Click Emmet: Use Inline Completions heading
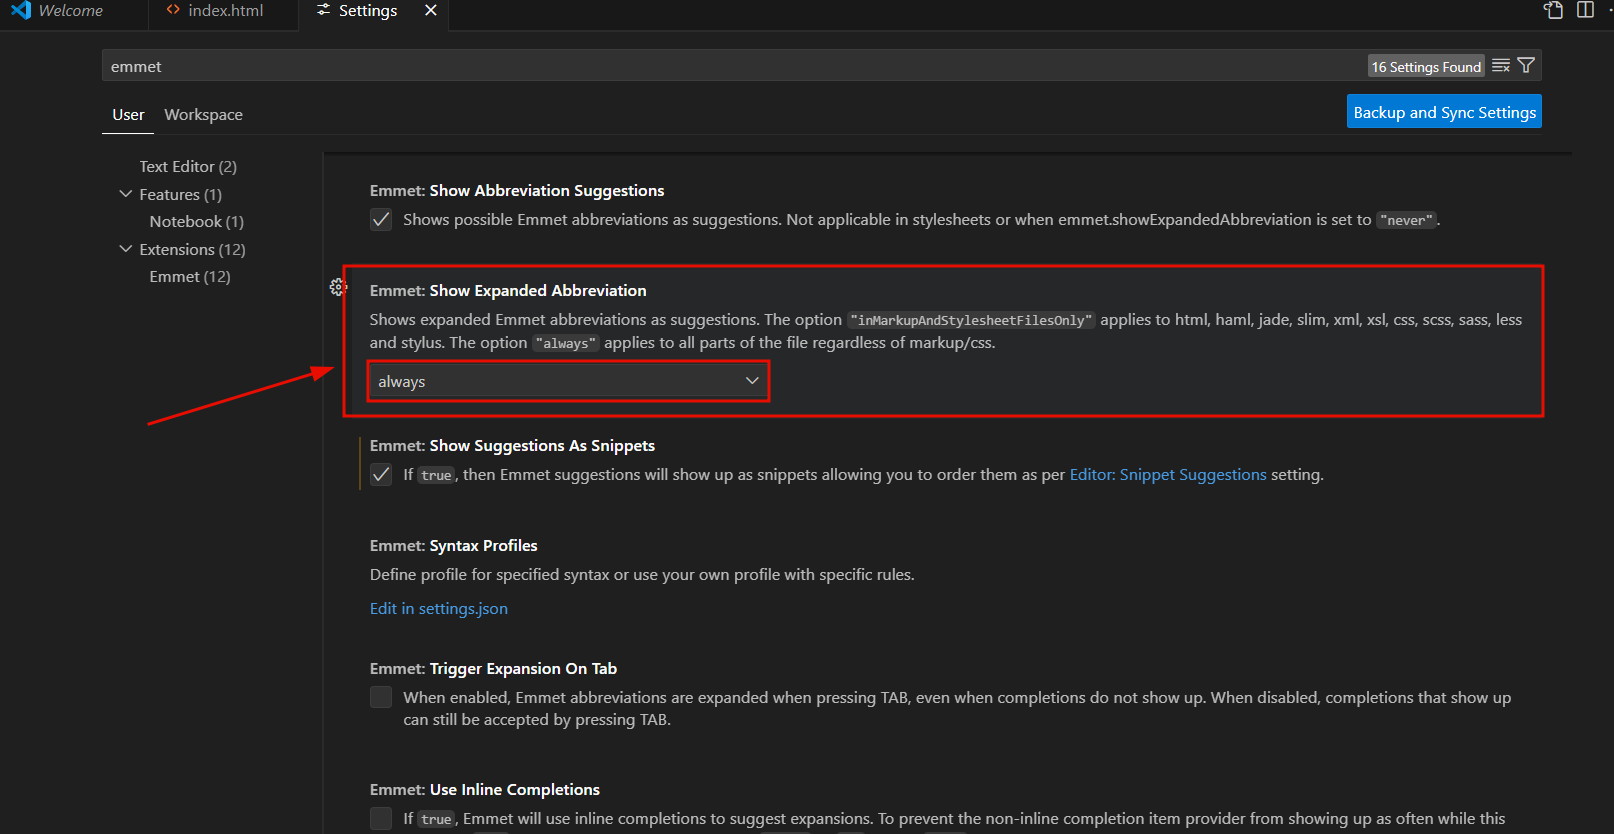The width and height of the screenshot is (1614, 834). point(485,789)
